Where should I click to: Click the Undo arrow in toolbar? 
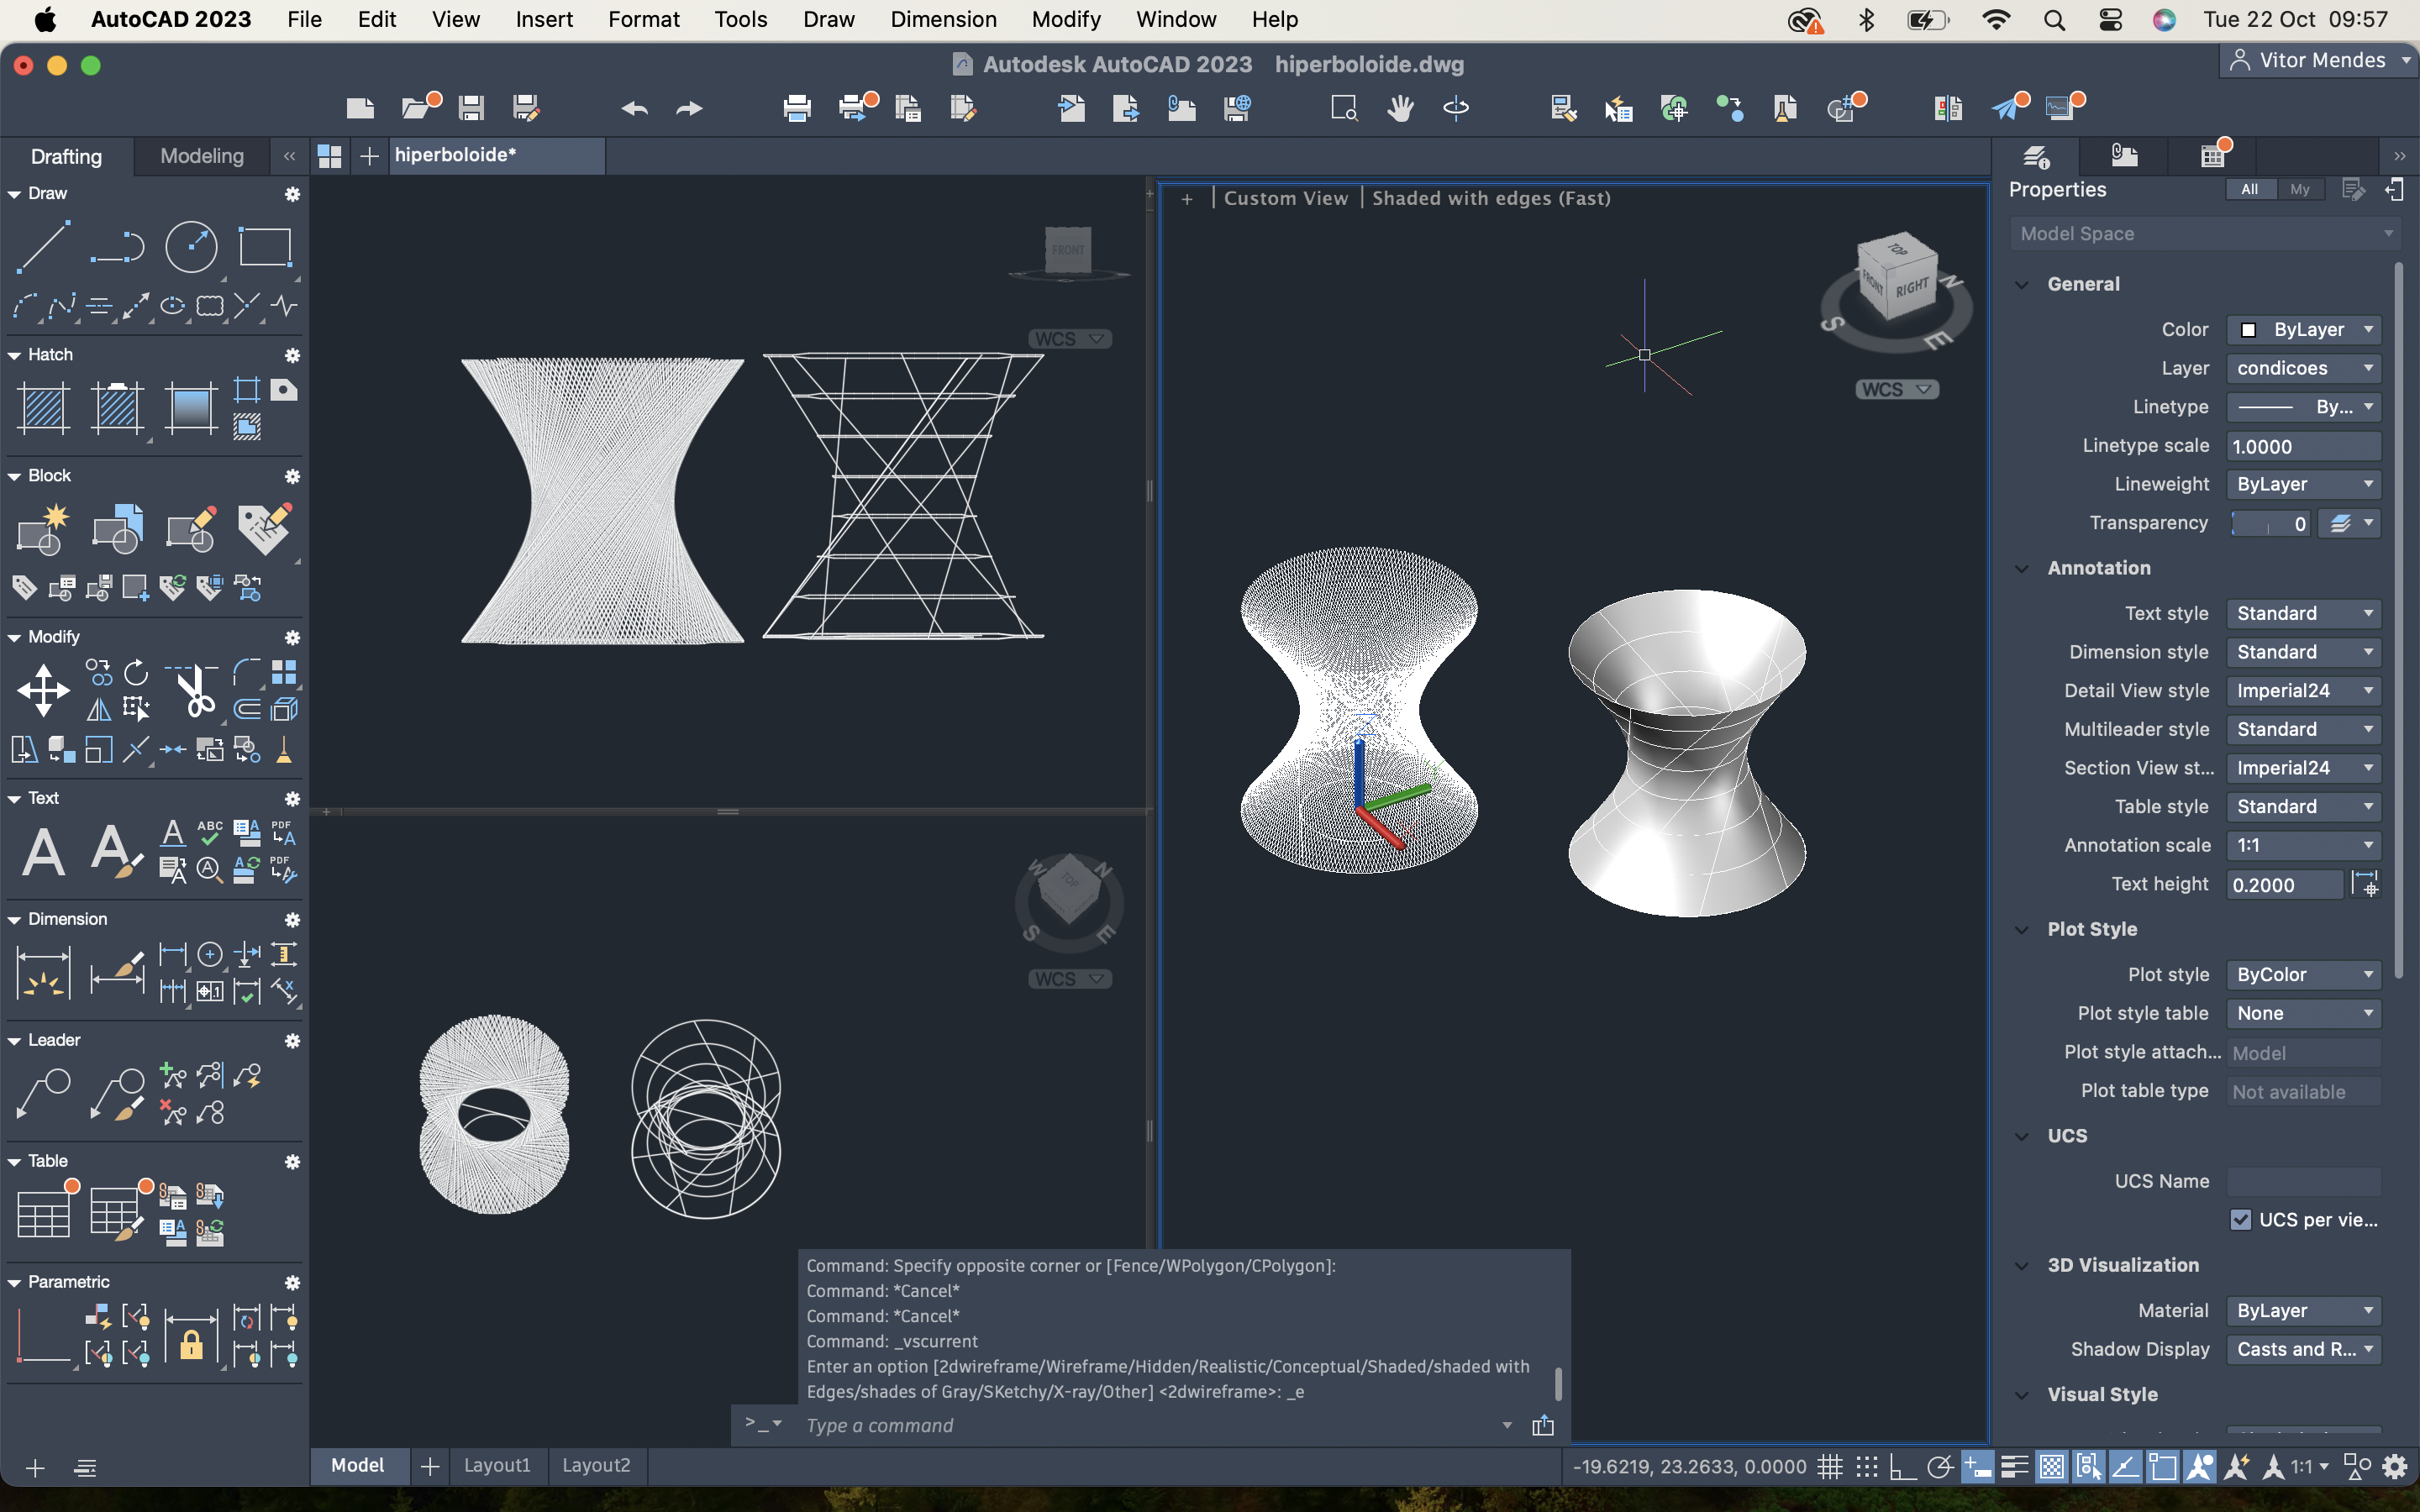[x=634, y=107]
